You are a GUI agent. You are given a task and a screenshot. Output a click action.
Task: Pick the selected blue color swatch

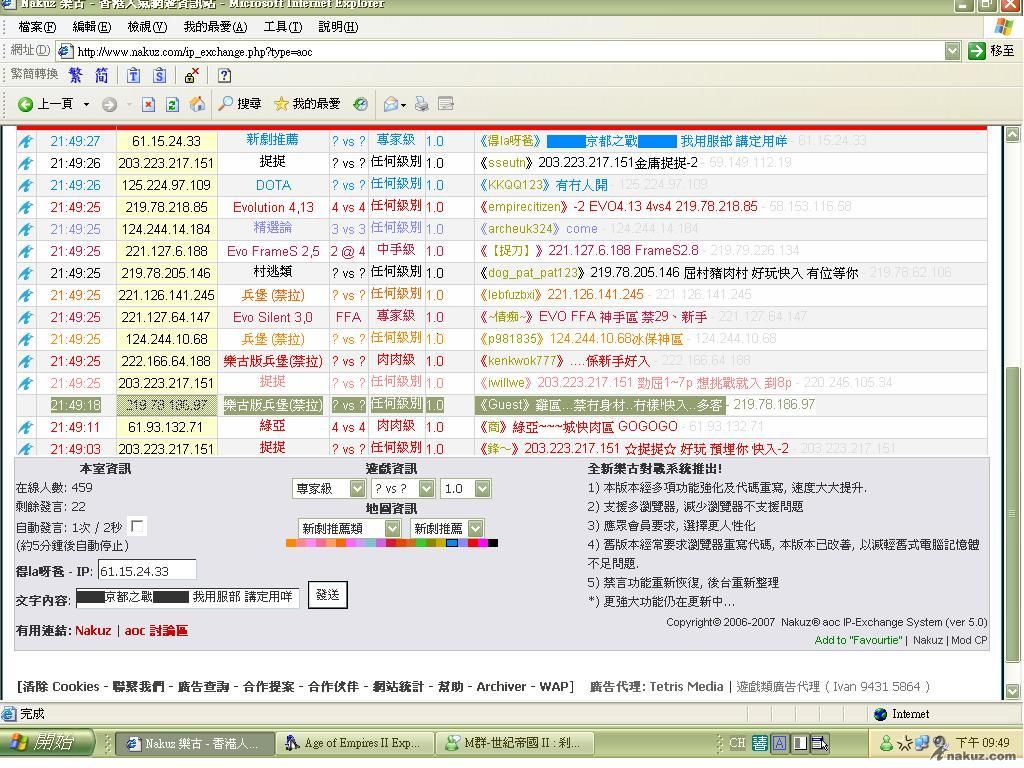pos(451,543)
